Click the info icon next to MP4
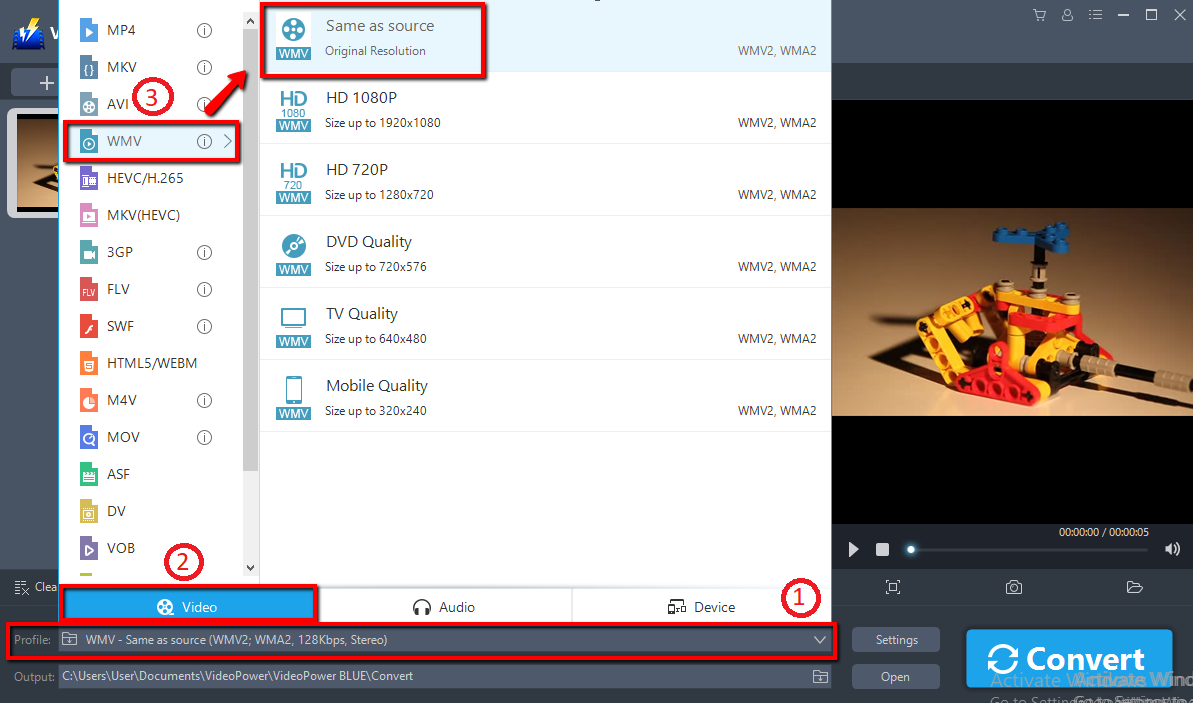 pos(204,31)
